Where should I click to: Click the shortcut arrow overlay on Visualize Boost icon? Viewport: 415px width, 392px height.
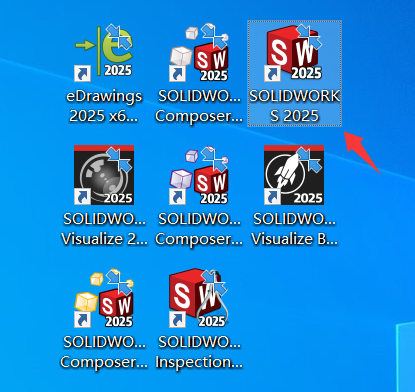pos(272,197)
